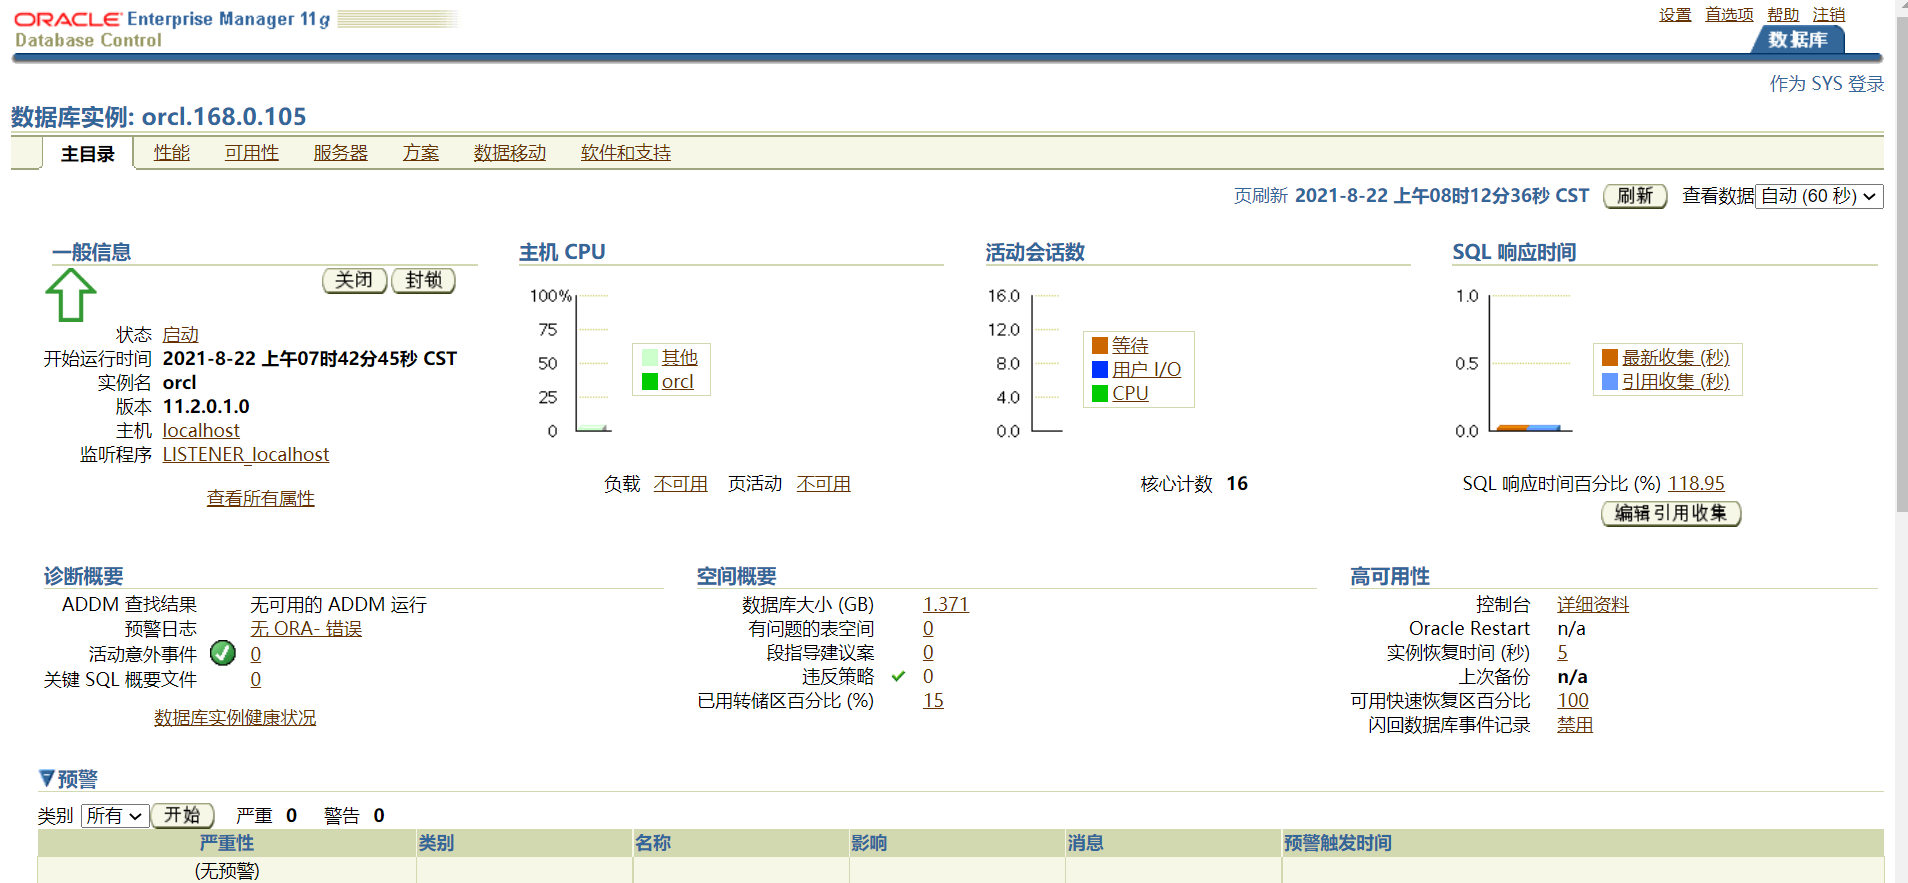The image size is (1908, 883).
Task: Open SQL response percentage 118.95 link
Action: coord(1697,484)
